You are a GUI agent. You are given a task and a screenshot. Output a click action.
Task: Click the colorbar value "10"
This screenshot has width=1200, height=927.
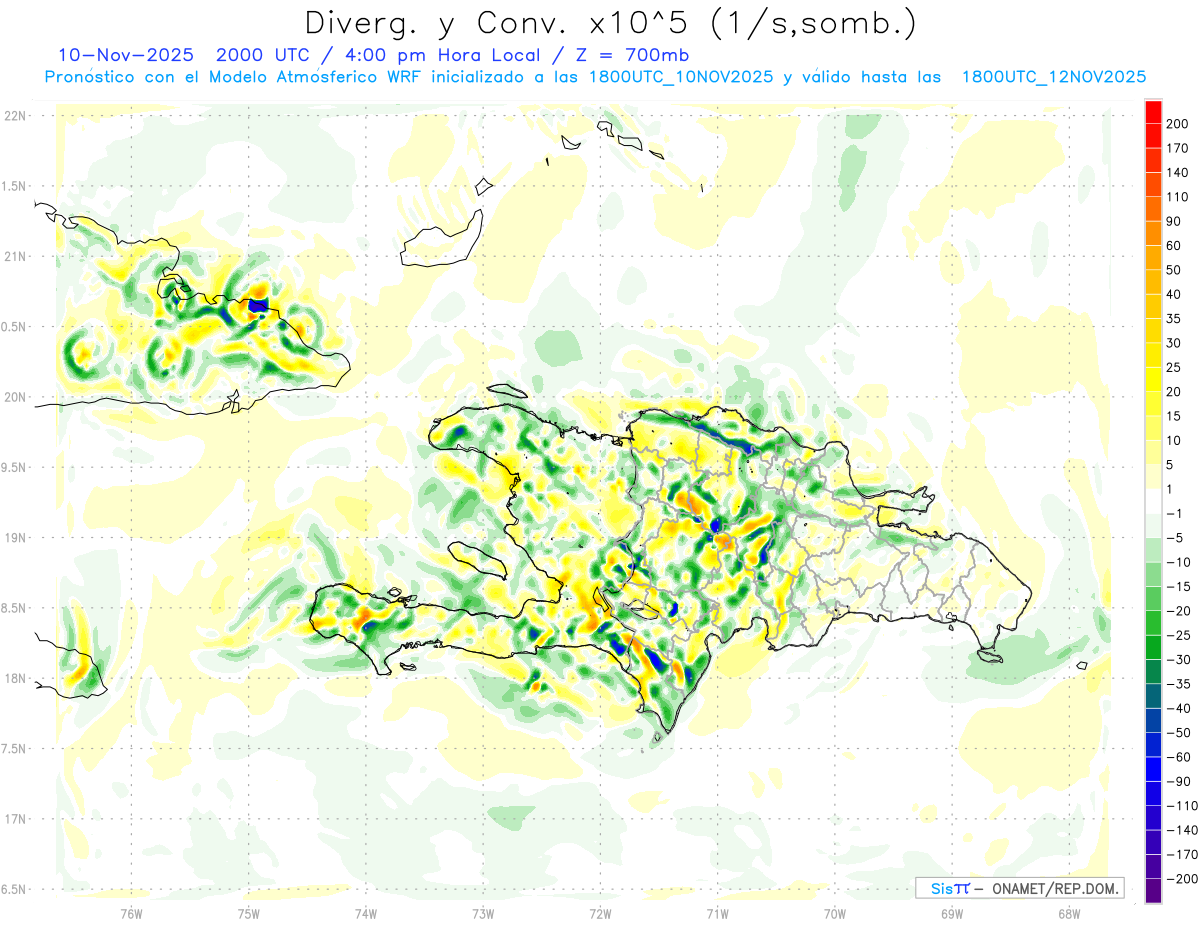click(1176, 440)
